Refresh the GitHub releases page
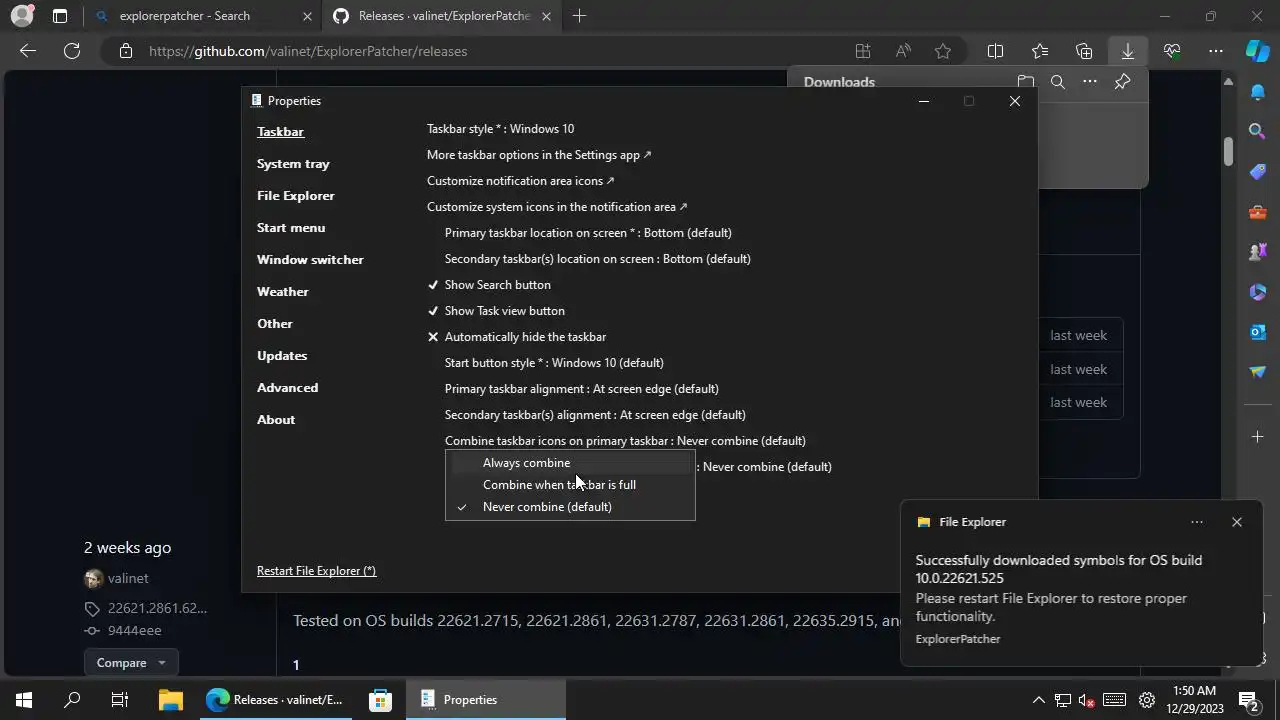 click(x=72, y=51)
